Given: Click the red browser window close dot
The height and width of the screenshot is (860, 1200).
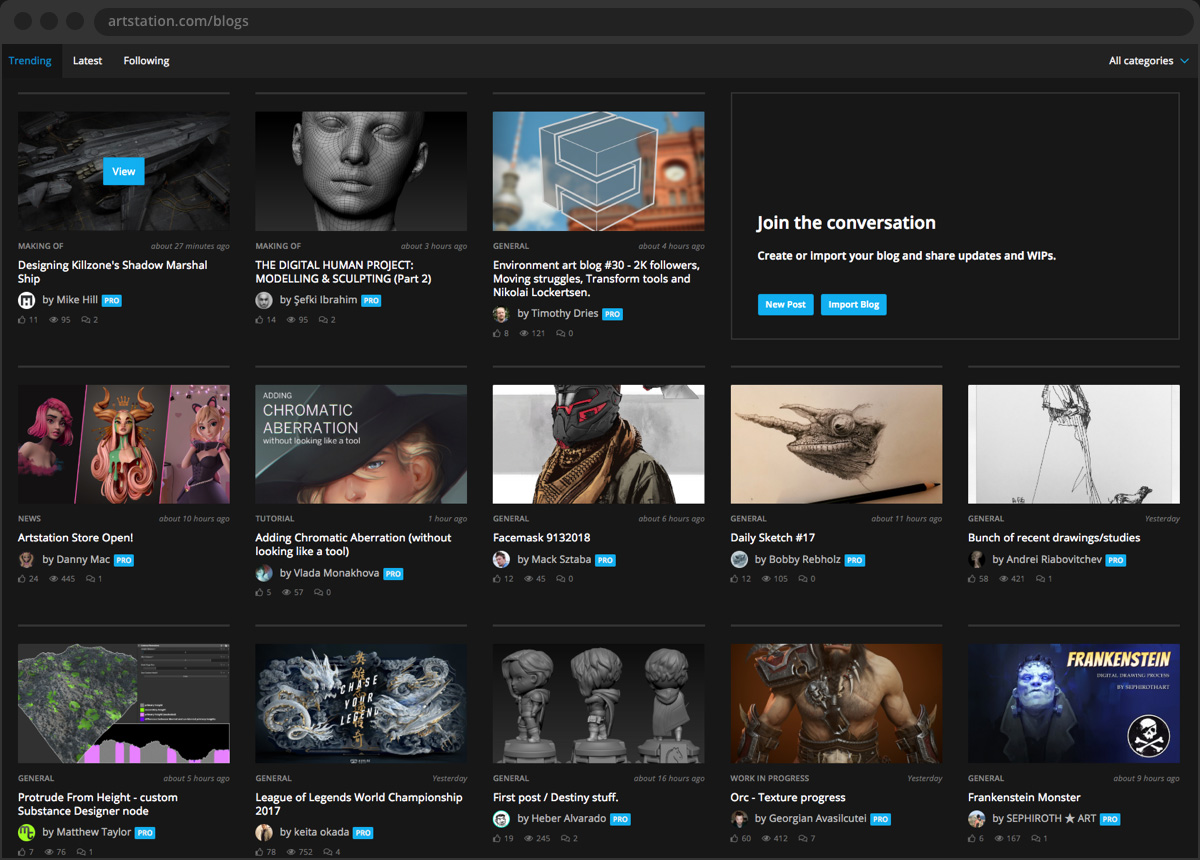Looking at the screenshot, I should [24, 20].
